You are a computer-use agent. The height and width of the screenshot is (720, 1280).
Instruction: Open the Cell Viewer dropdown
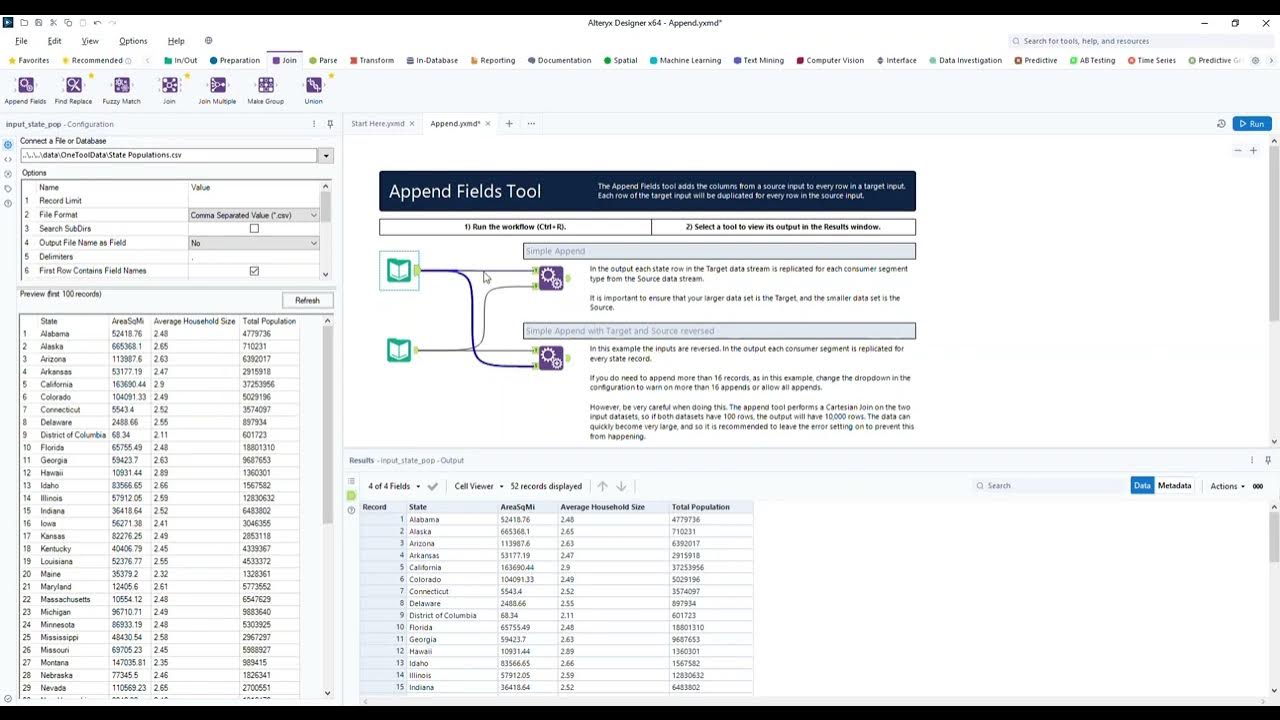(x=479, y=486)
